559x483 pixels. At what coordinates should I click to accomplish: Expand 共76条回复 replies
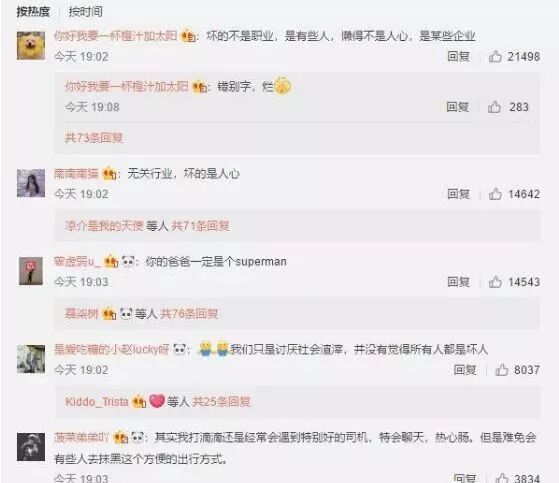189,314
